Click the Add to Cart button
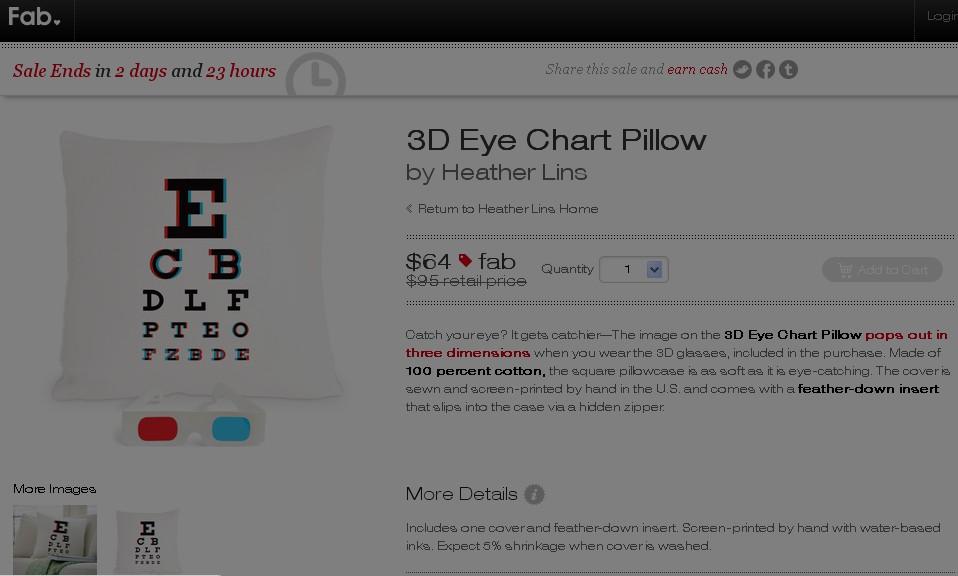The image size is (958, 576). [882, 269]
